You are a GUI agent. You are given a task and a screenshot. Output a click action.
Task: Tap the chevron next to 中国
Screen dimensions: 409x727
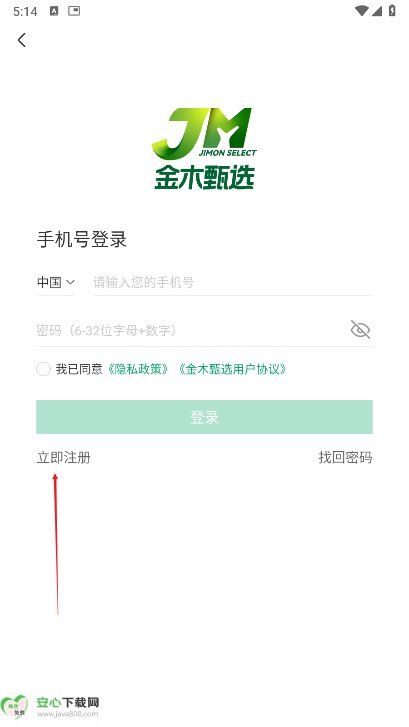[x=70, y=282]
